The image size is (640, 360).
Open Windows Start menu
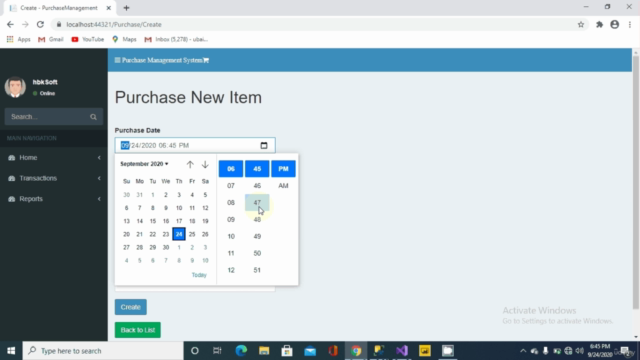[11, 351]
